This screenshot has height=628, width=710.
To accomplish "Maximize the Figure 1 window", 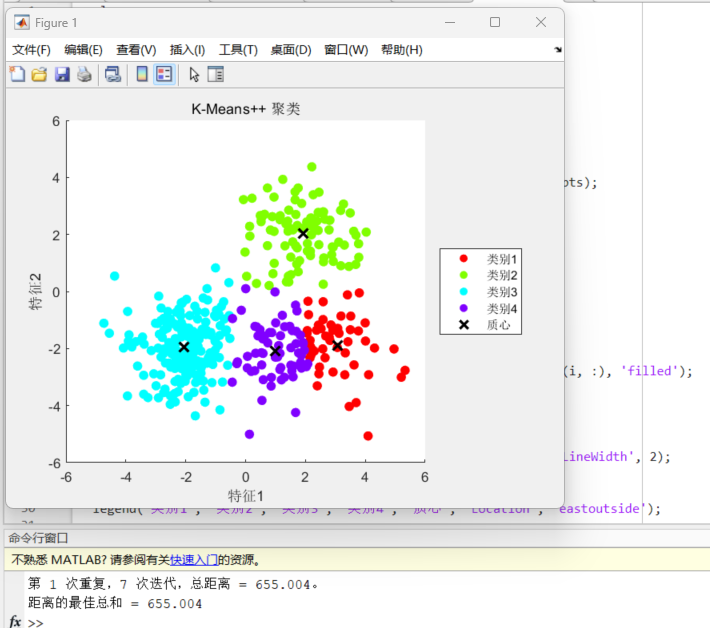I will 494,22.
